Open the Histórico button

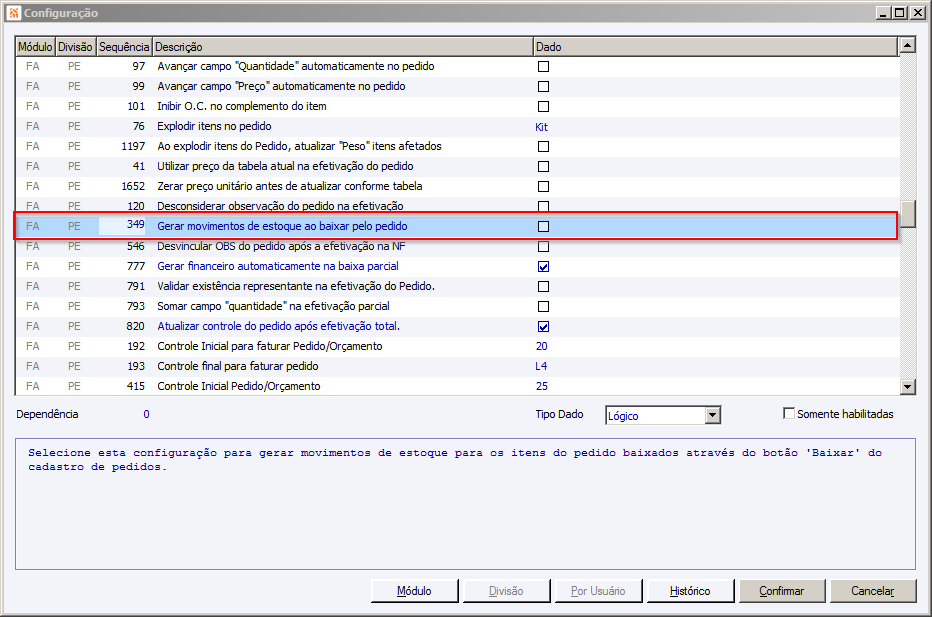click(690, 591)
